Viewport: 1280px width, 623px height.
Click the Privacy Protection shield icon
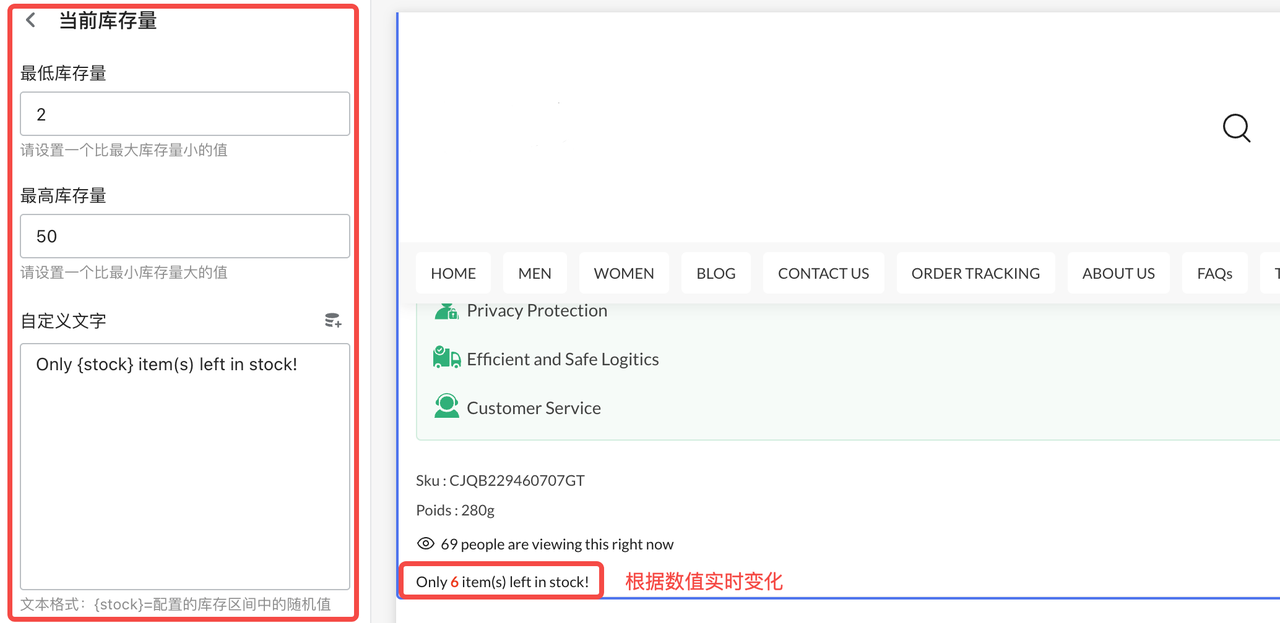point(446,311)
